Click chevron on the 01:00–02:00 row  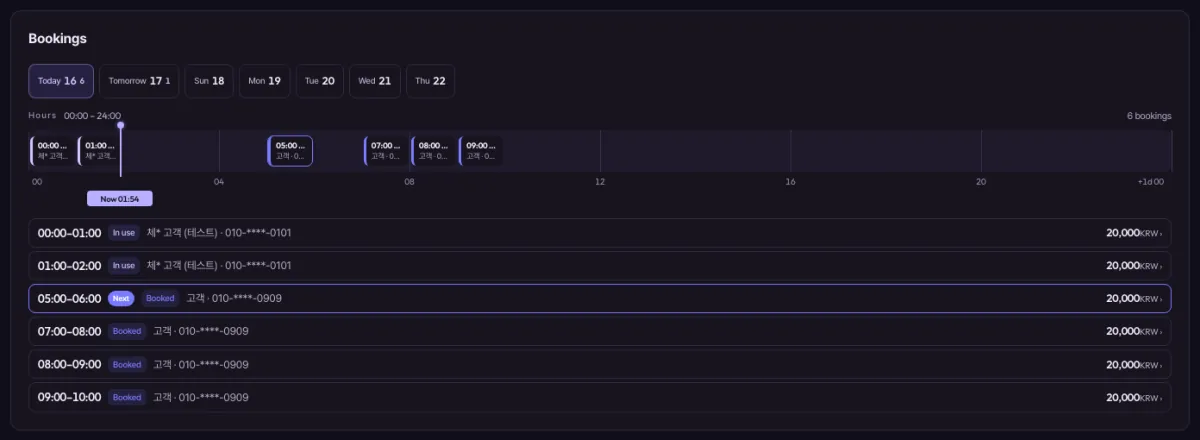(x=1161, y=267)
